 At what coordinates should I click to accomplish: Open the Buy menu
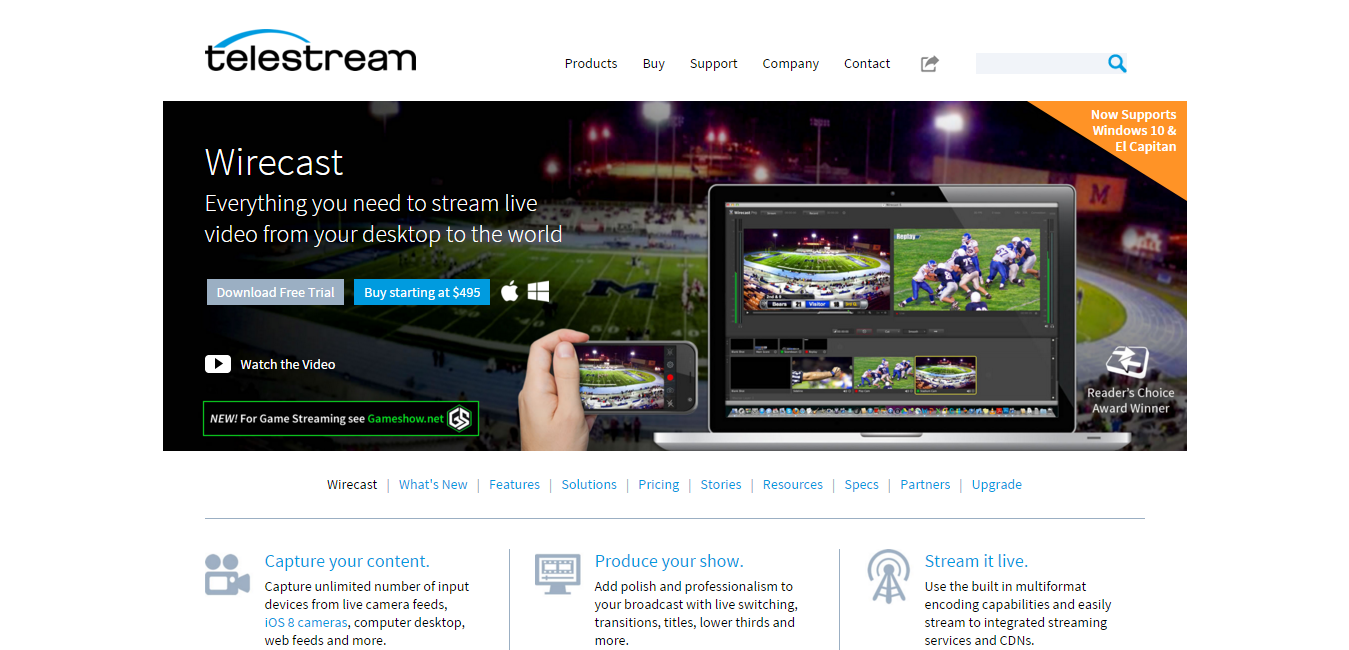click(x=654, y=63)
